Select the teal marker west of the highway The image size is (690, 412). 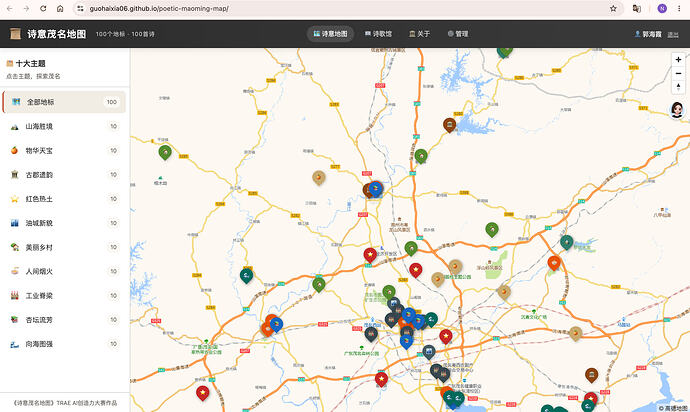(246, 276)
